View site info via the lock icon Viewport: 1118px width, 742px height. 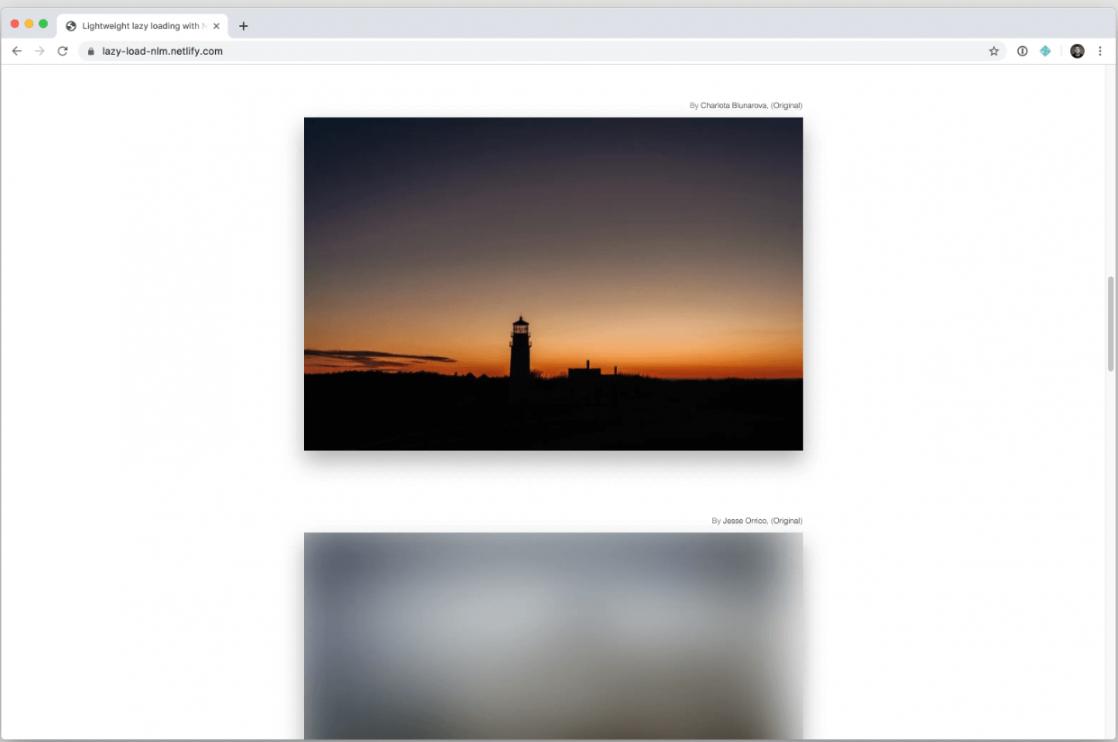pos(91,51)
